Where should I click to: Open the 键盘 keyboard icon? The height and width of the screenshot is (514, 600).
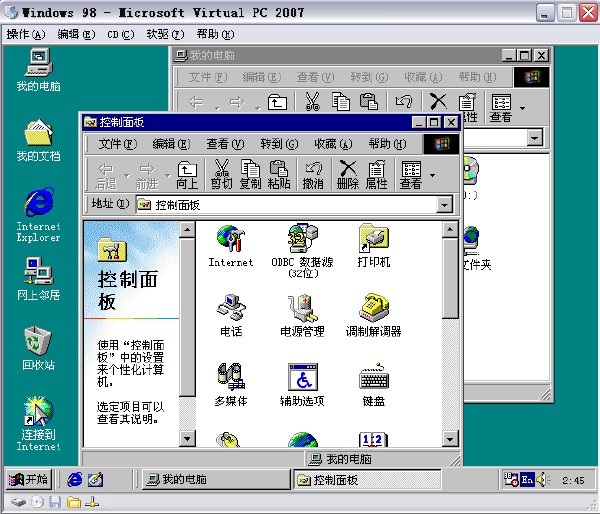[374, 385]
